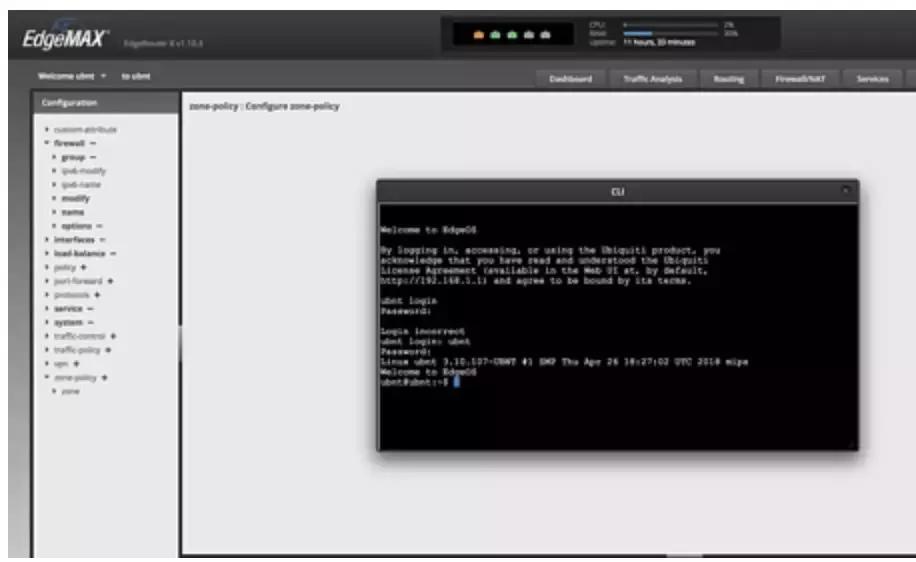Click the minus icon next to options
The image size is (916, 562).
pyautogui.click(x=99, y=226)
